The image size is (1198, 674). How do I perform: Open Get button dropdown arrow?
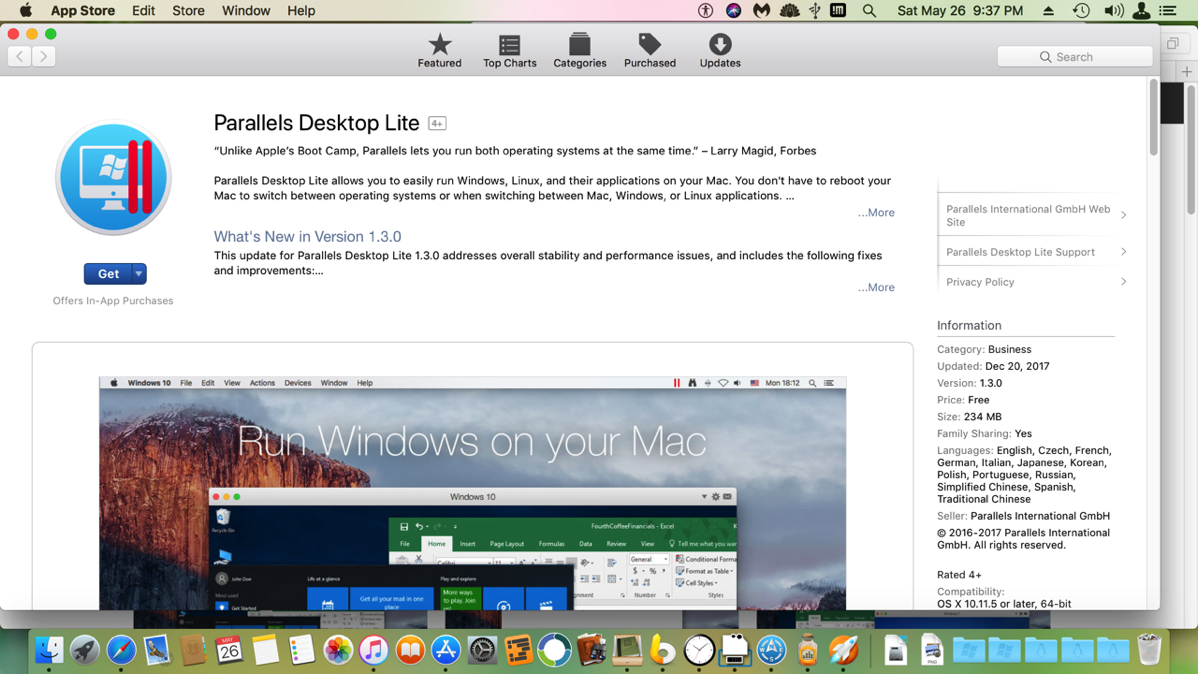138,274
